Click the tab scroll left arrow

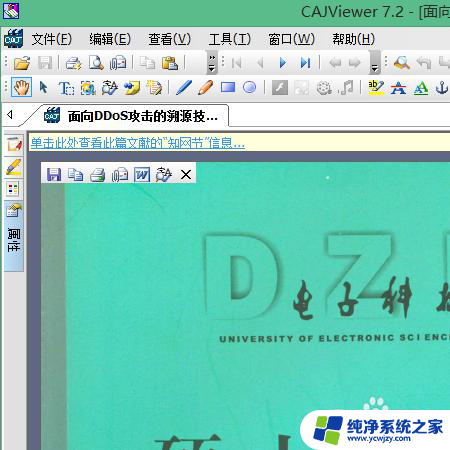tap(10, 115)
